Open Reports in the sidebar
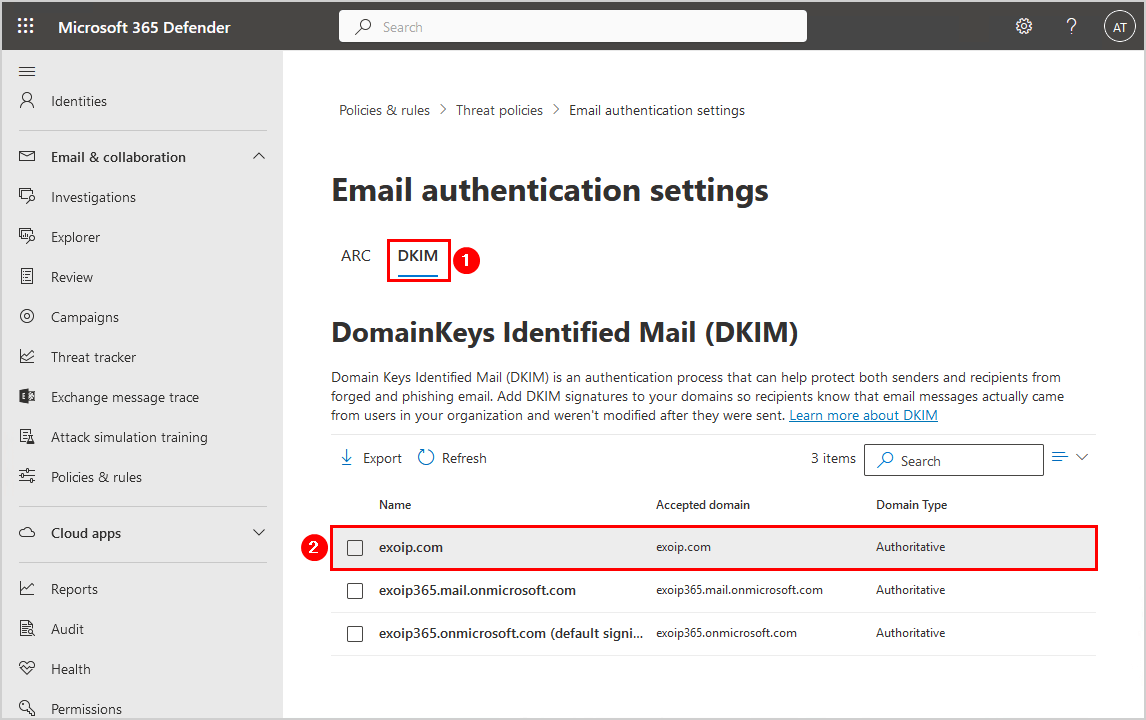The height and width of the screenshot is (720, 1146). [75, 589]
